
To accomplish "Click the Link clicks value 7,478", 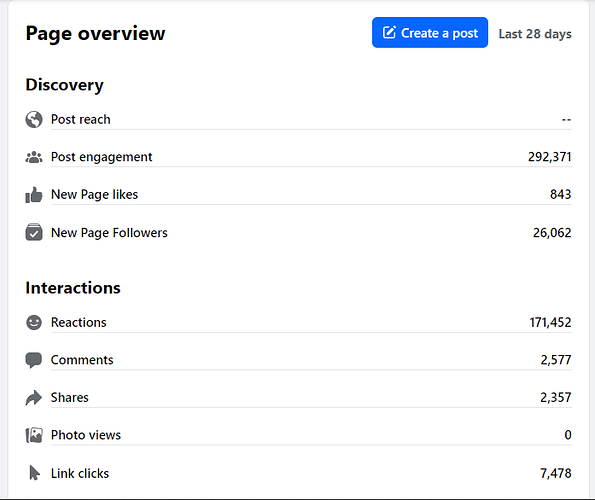I will tap(556, 473).
